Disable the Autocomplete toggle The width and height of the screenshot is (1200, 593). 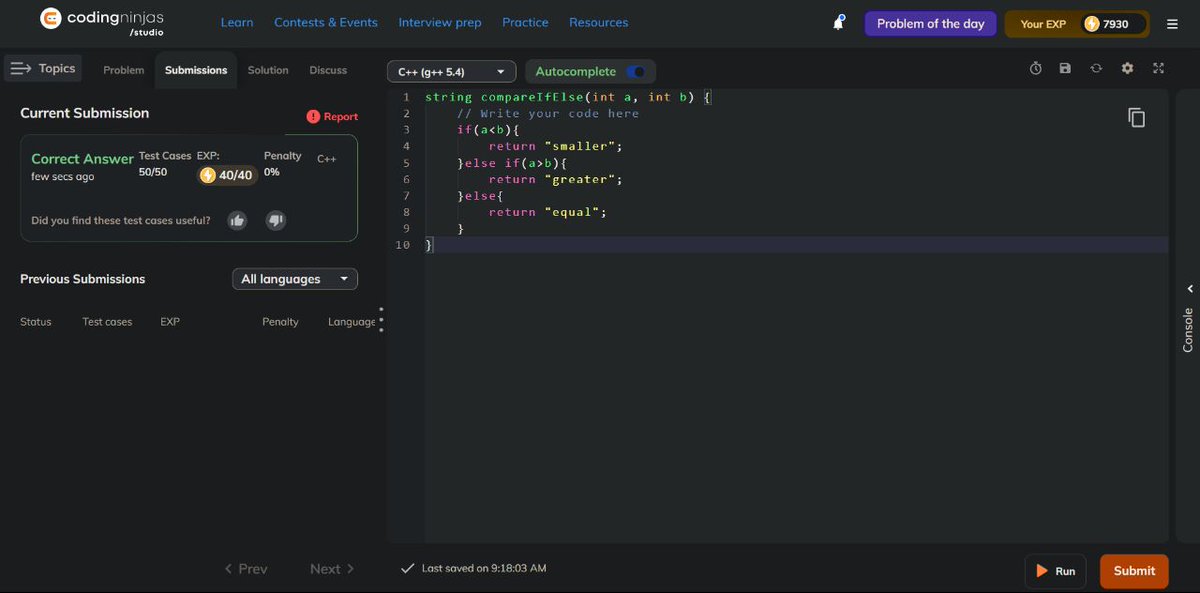[637, 71]
